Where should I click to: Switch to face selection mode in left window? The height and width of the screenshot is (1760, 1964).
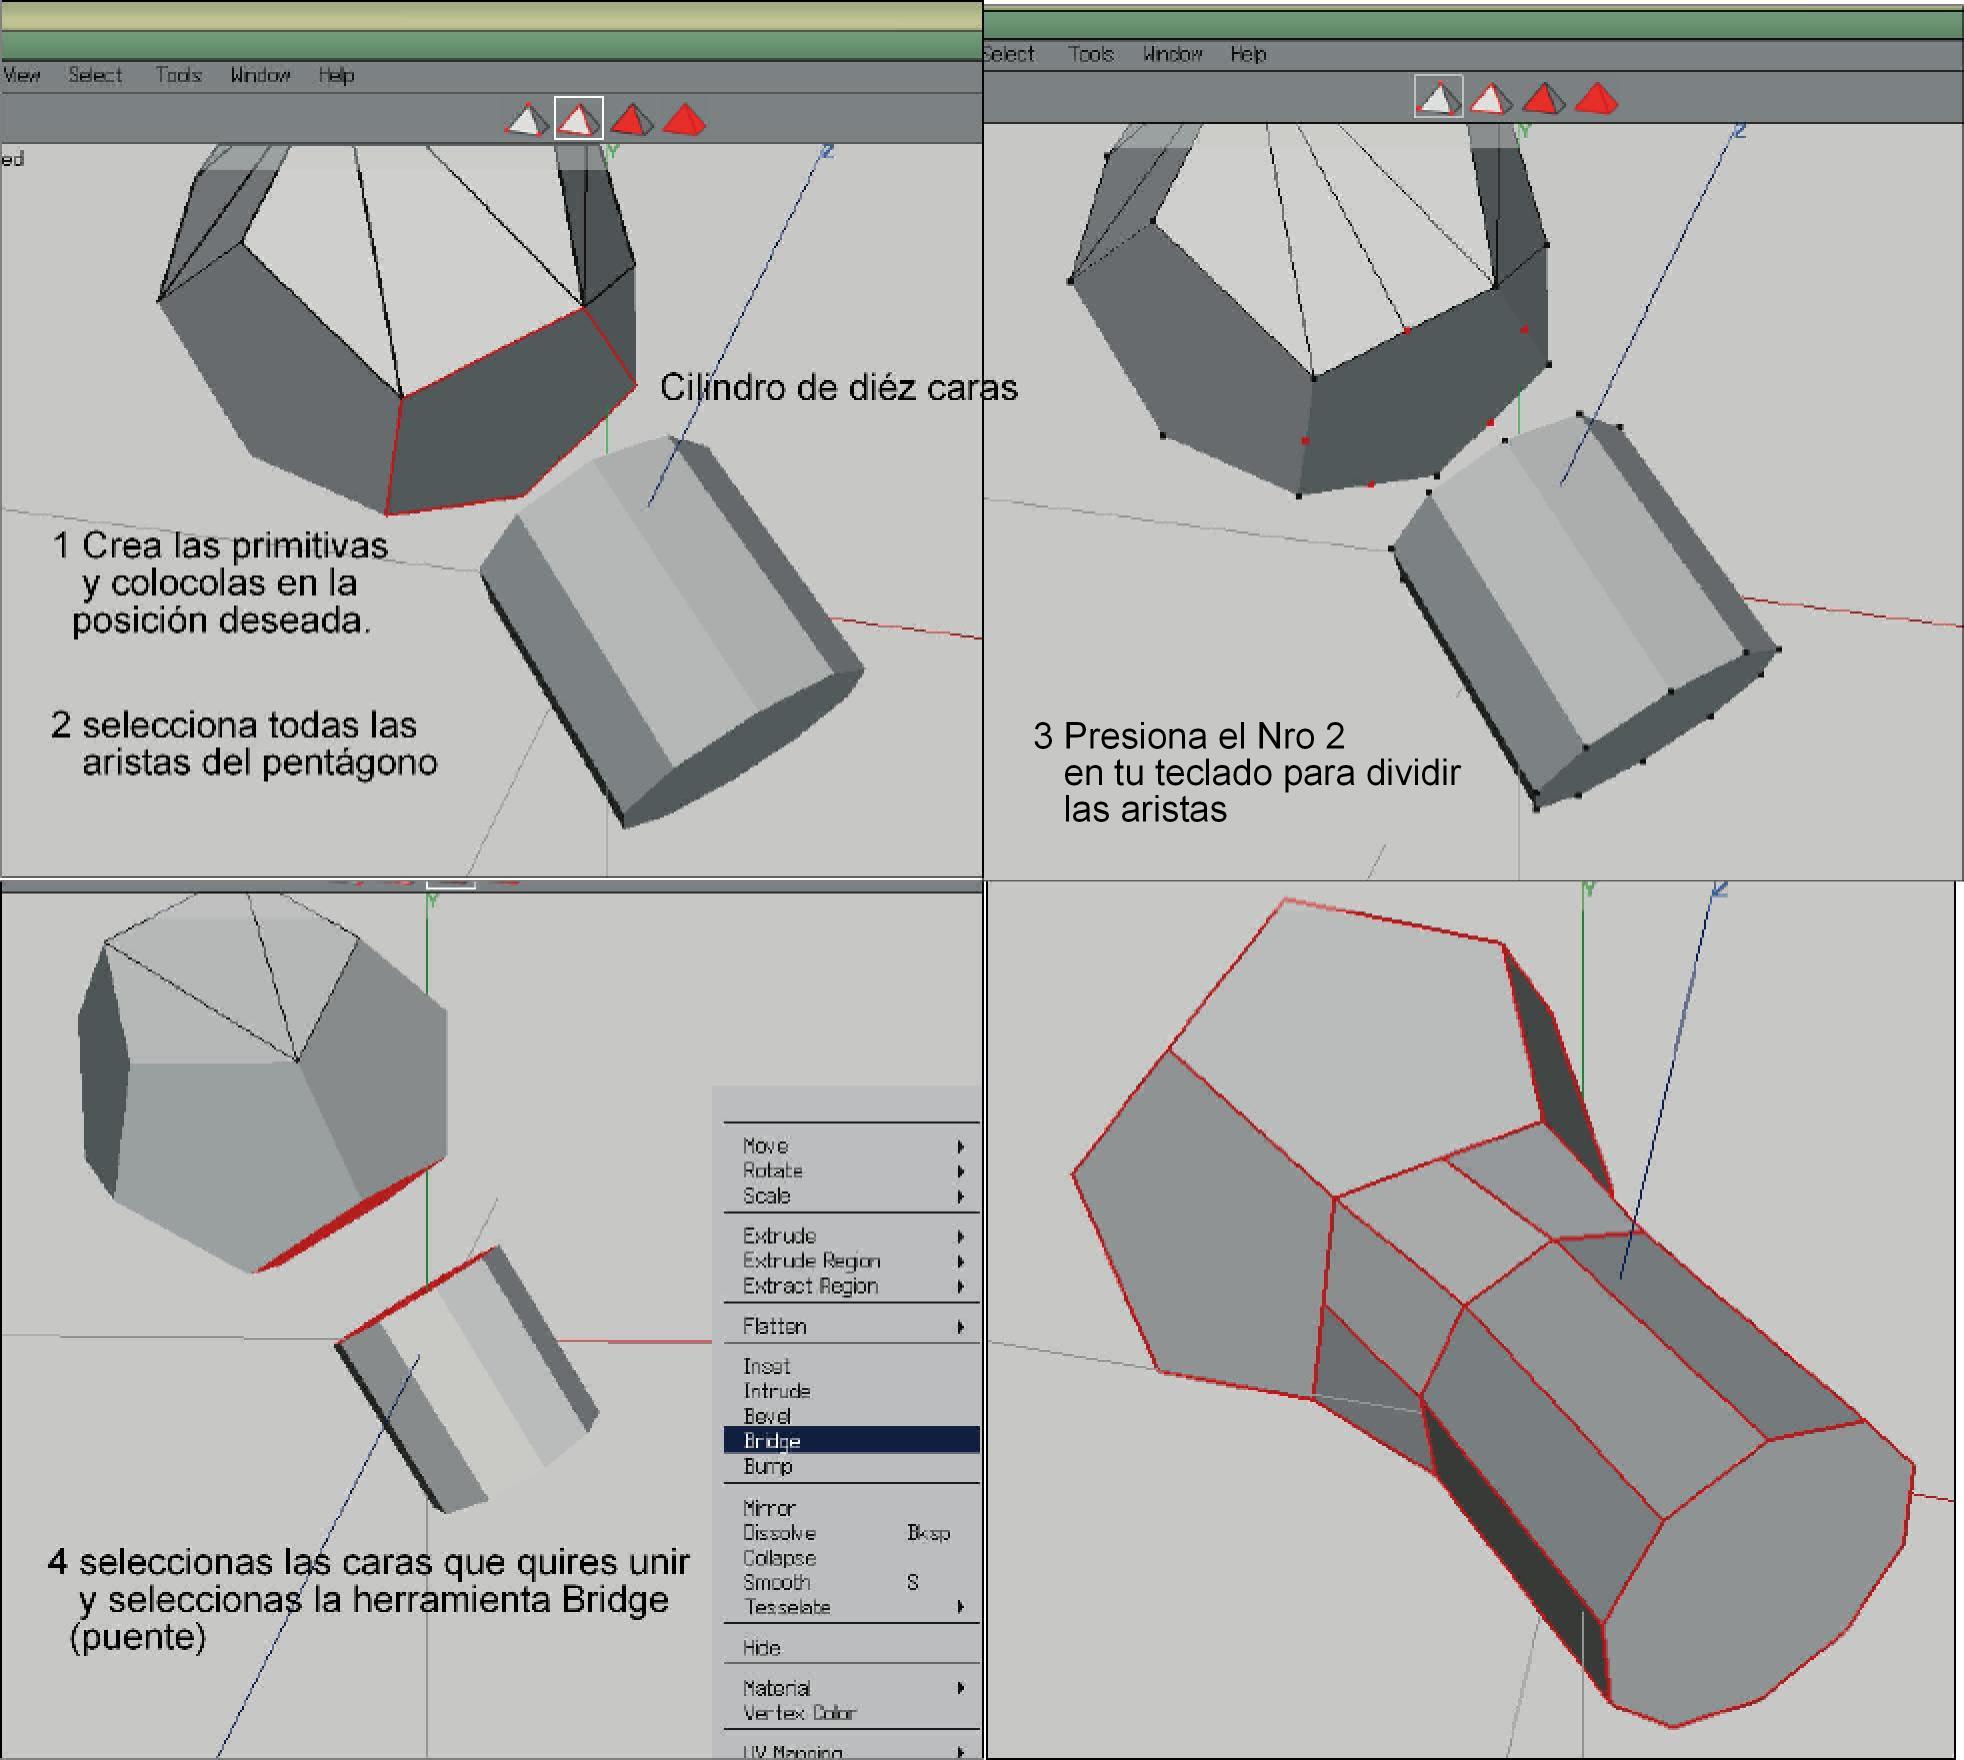coord(631,120)
